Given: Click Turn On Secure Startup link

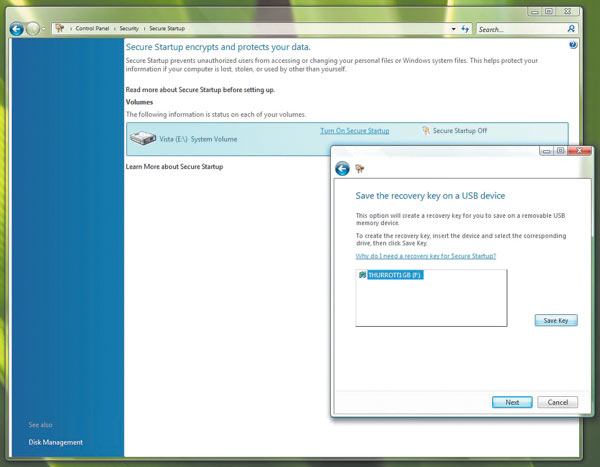Looking at the screenshot, I should point(355,131).
